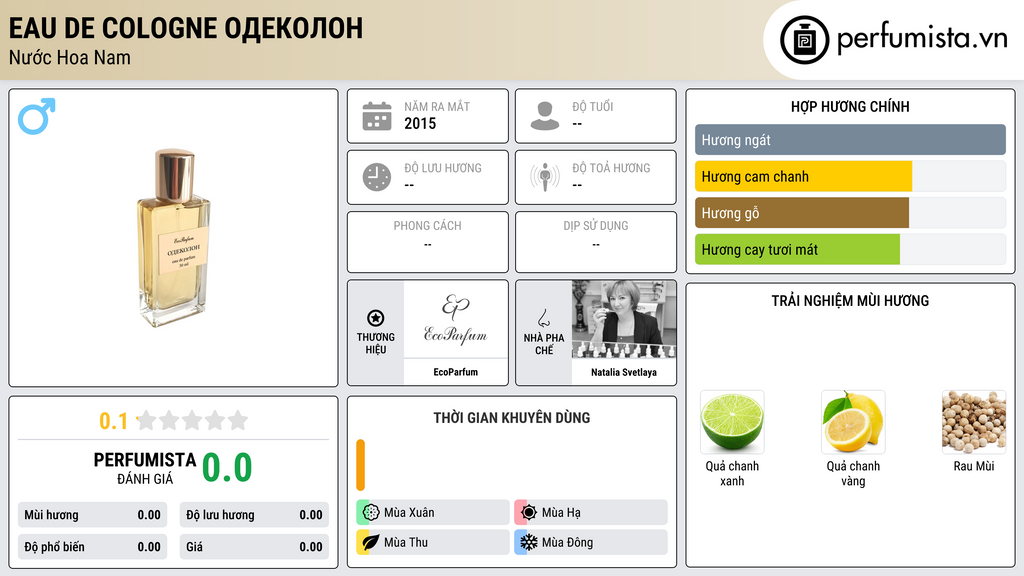1024x576 pixels.
Task: Select the Quả chanh vàng lemon image
Action: coord(853,422)
